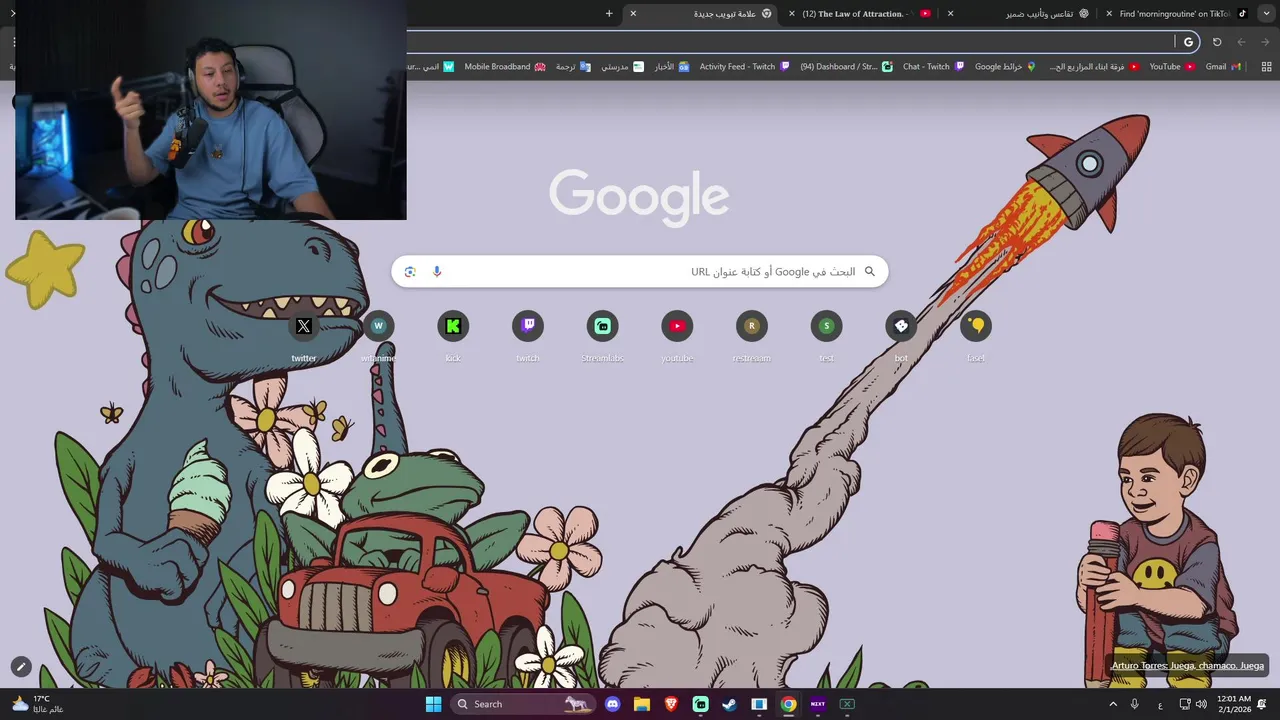Screen dimensions: 1280x720
Task: Search by image with Google Lens icon
Action: pyautogui.click(x=410, y=272)
